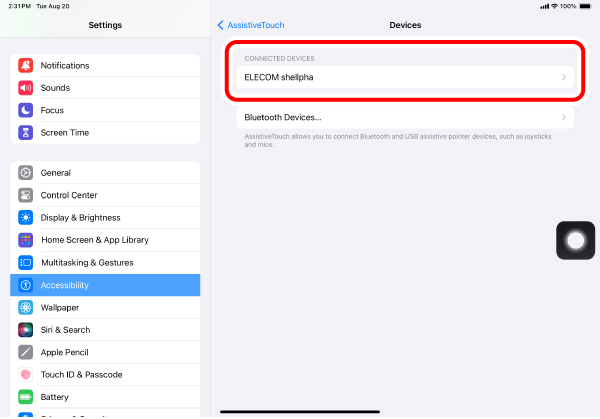Tap the Siri & Search icon
Image resolution: width=600 pixels, height=419 pixels.
(x=26, y=330)
